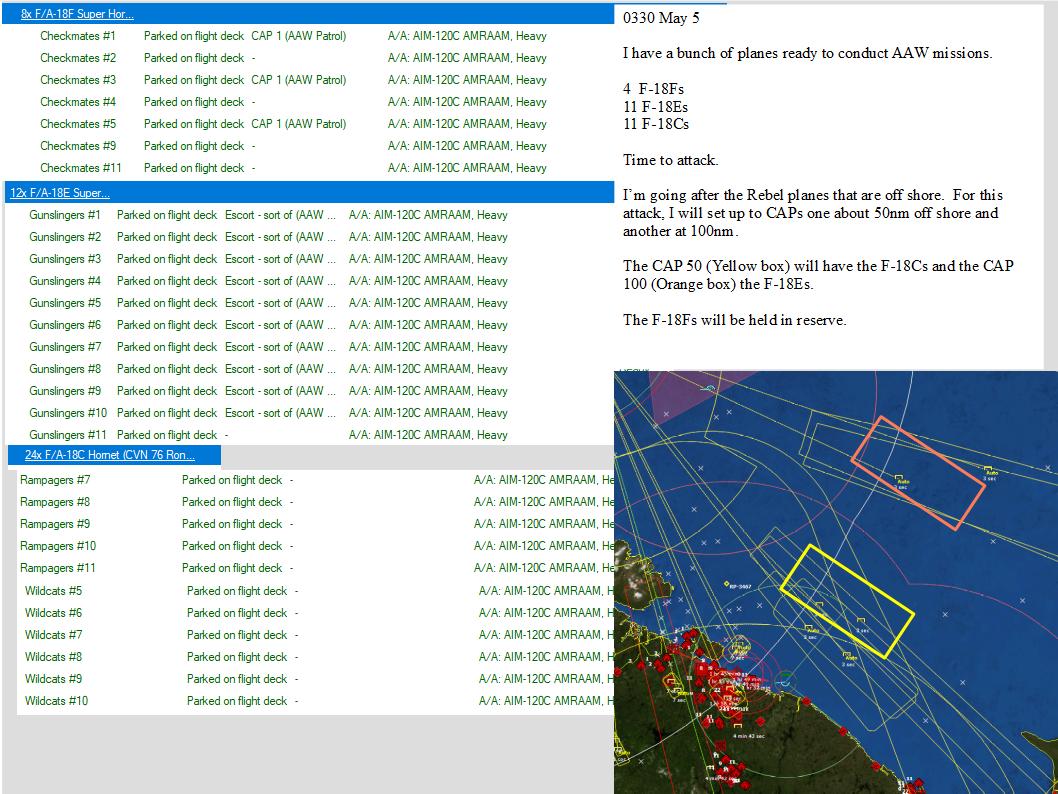Viewport: 1058px width, 794px height.
Task: Click the Escort mission cell of Gunslingers #6
Action: point(280,325)
